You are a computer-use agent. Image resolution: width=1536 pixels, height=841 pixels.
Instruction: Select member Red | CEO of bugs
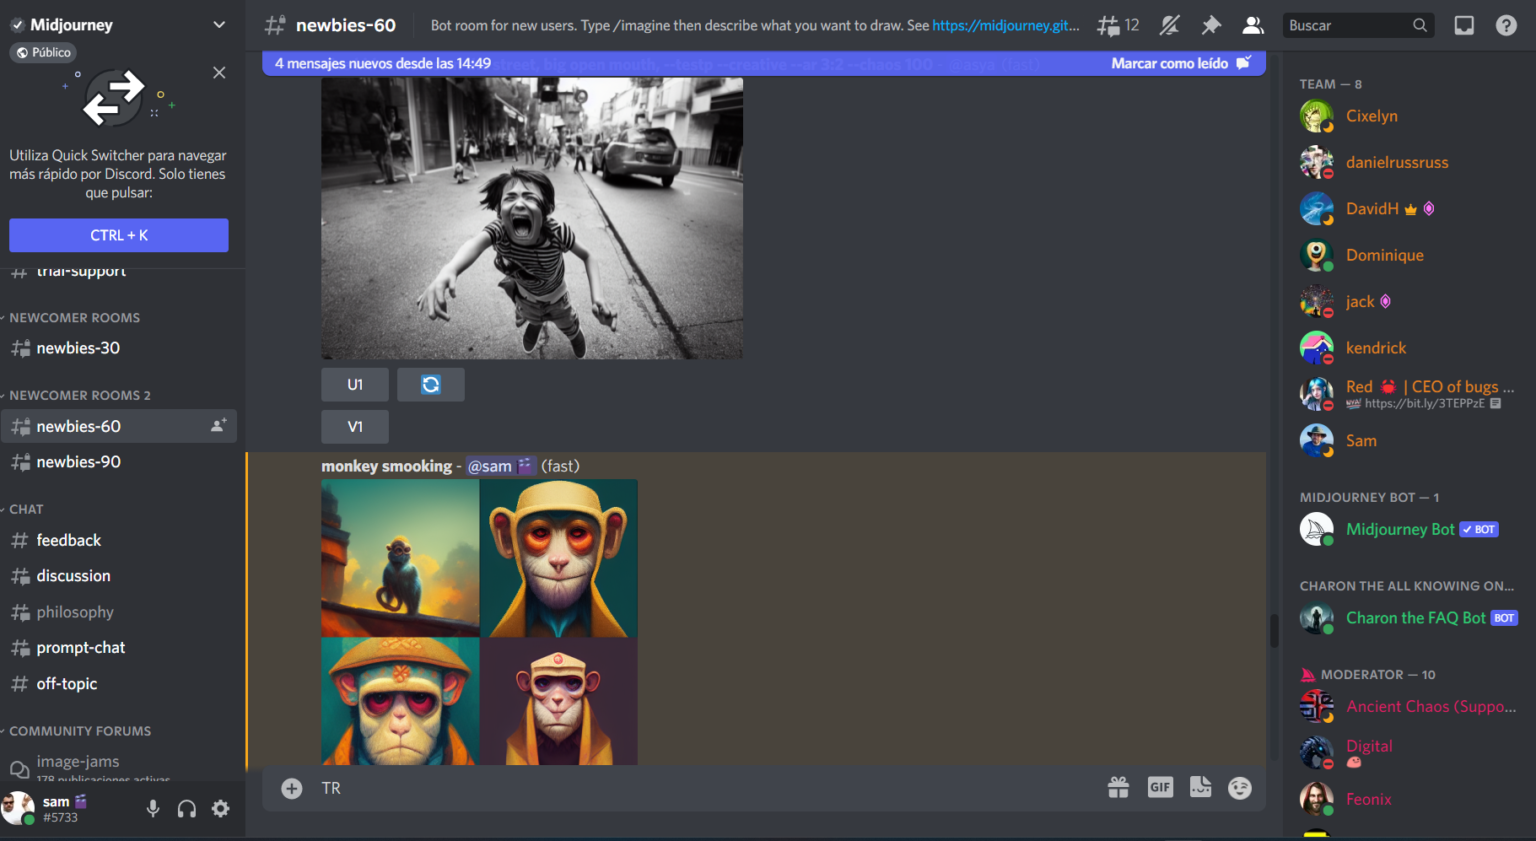point(1408,394)
